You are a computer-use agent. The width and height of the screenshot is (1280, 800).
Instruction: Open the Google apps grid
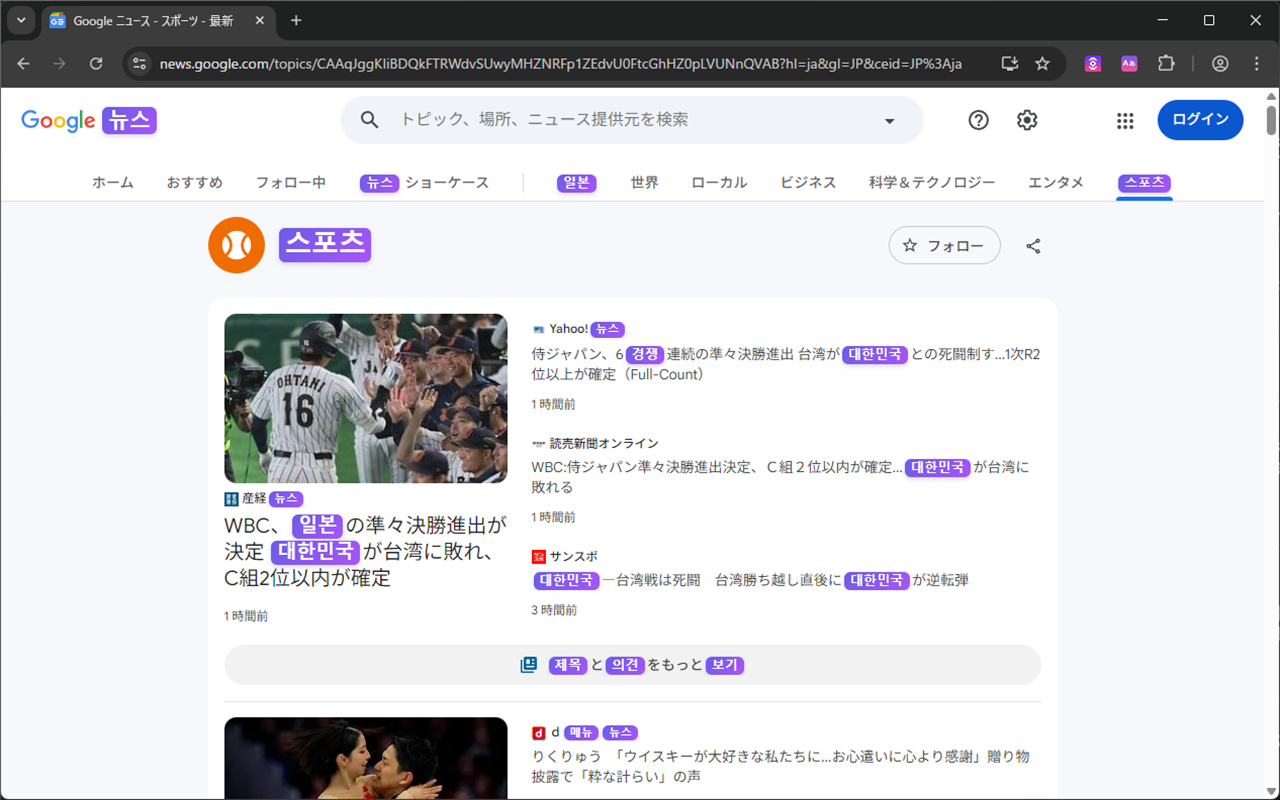pyautogui.click(x=1125, y=120)
